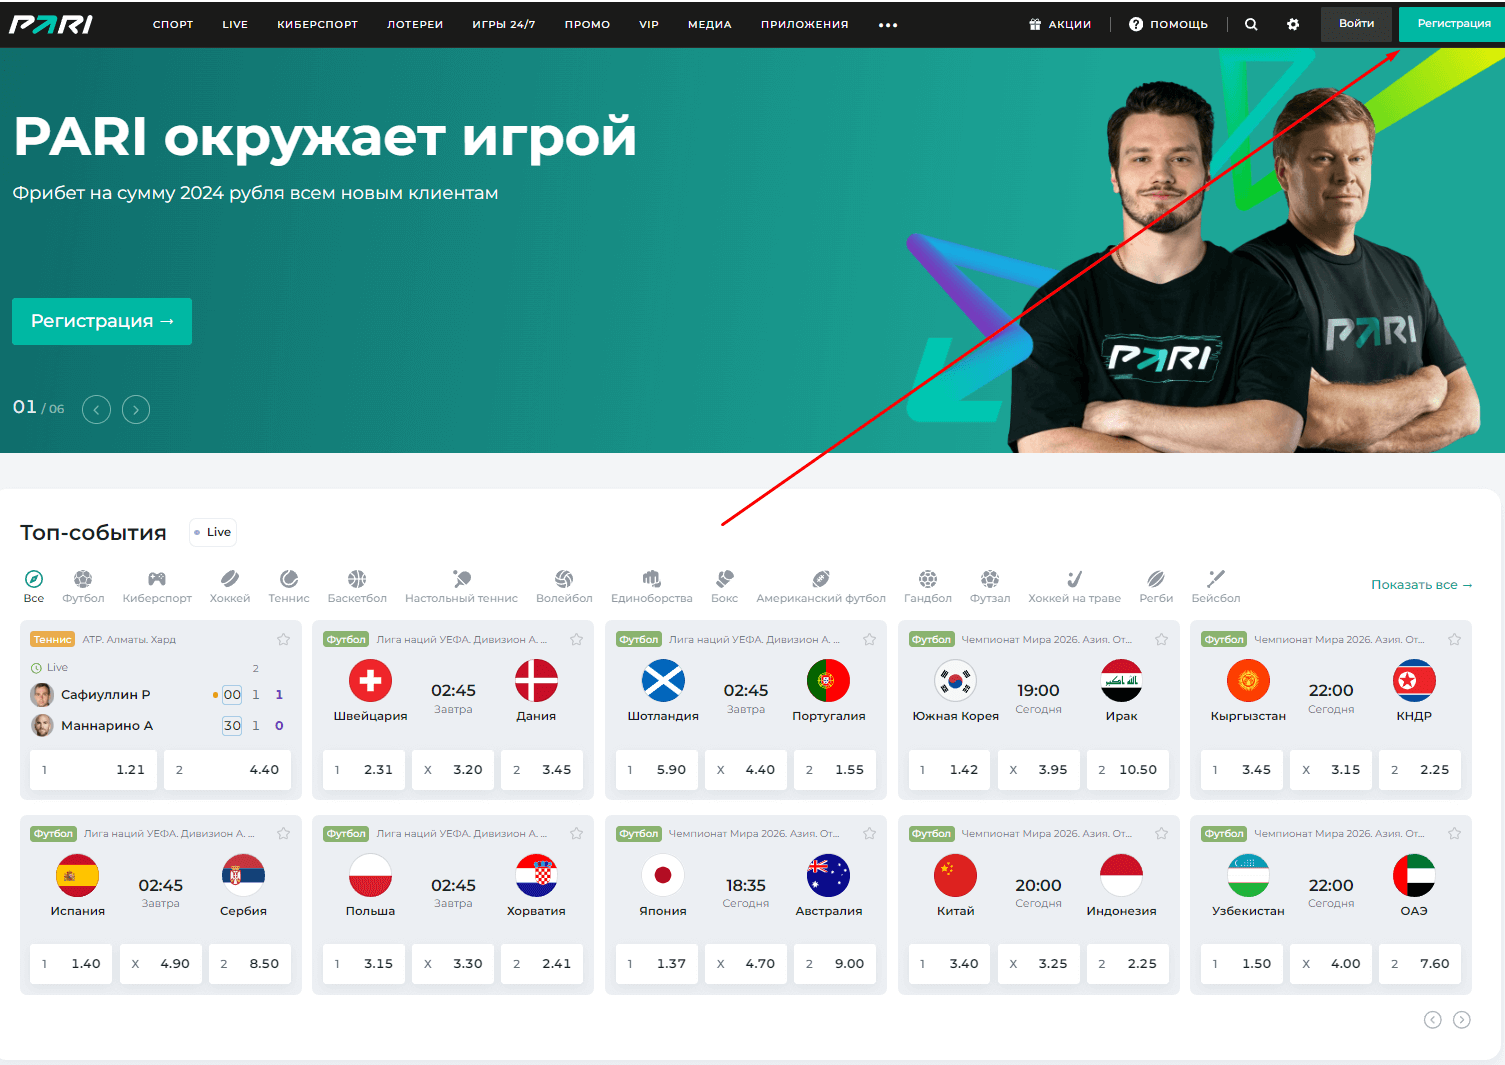Screen dimensions: 1505x1065
Task: Select the Бокс sport filter
Action: click(x=725, y=586)
